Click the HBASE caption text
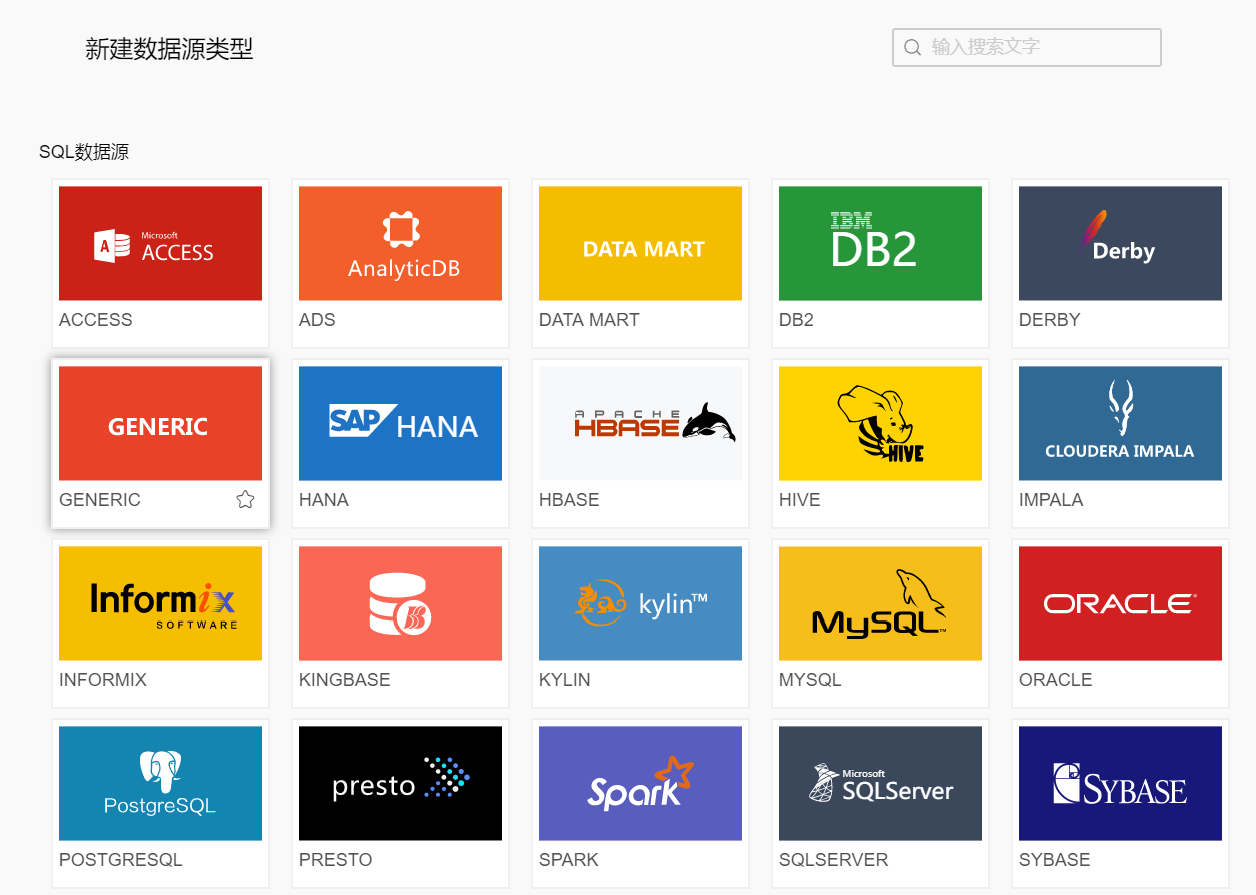The image size is (1256, 895). 569,500
